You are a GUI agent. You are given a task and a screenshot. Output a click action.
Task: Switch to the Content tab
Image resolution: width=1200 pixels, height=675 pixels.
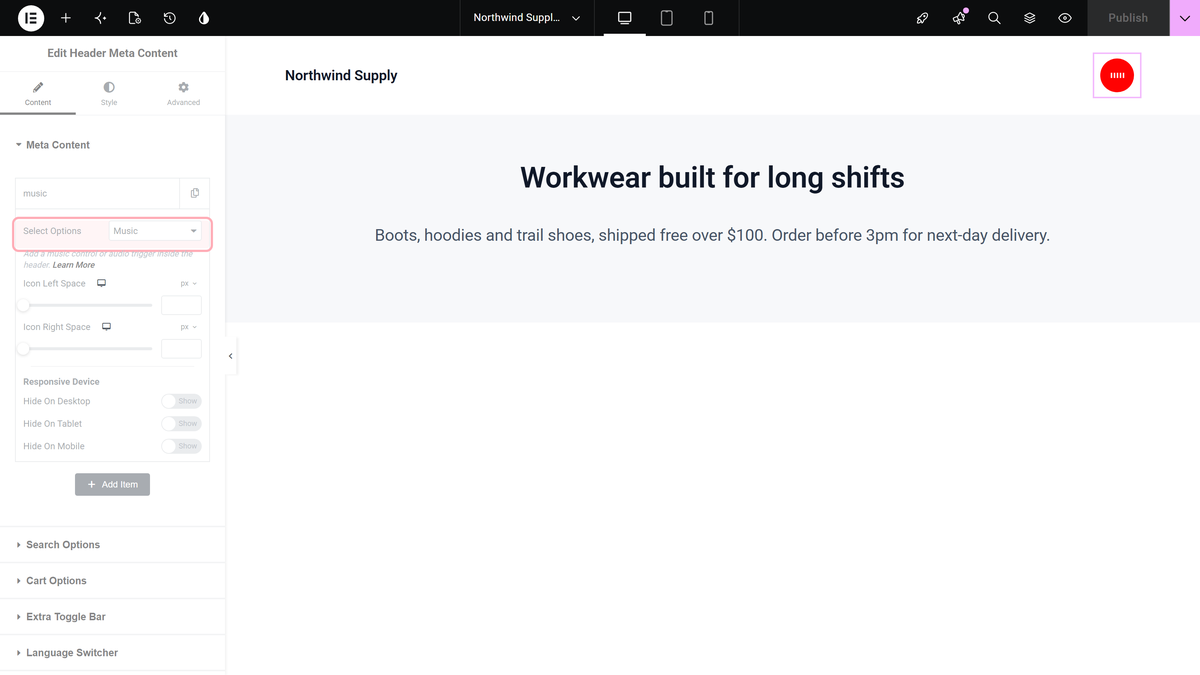[x=38, y=94]
